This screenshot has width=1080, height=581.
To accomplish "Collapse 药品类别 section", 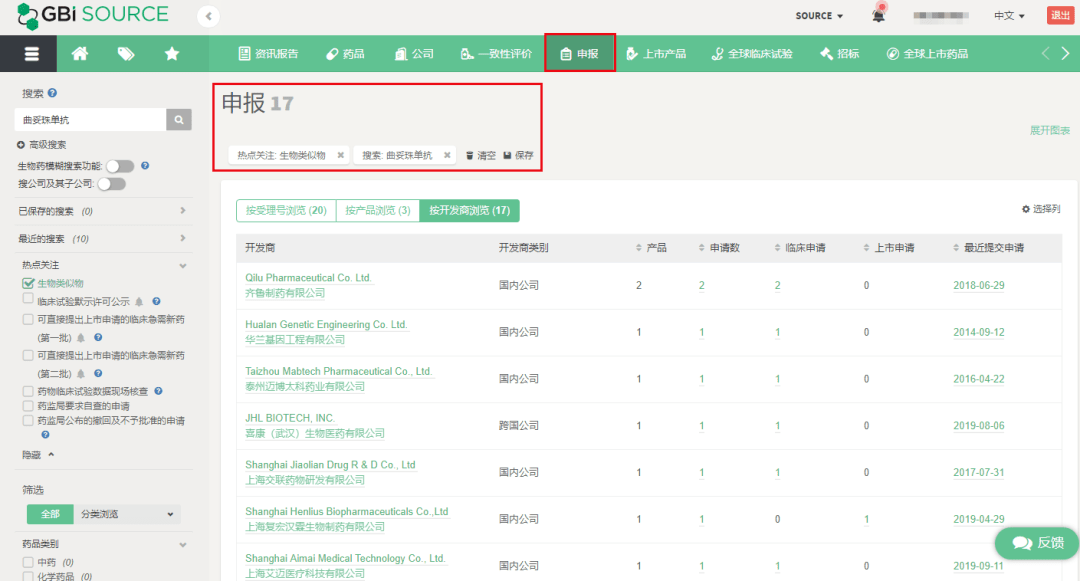I will [183, 545].
